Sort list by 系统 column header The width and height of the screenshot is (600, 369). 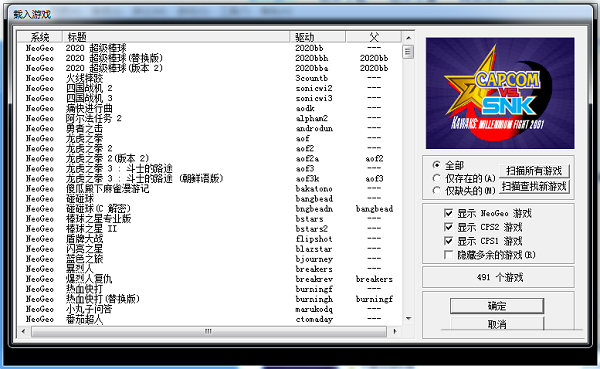pos(40,37)
